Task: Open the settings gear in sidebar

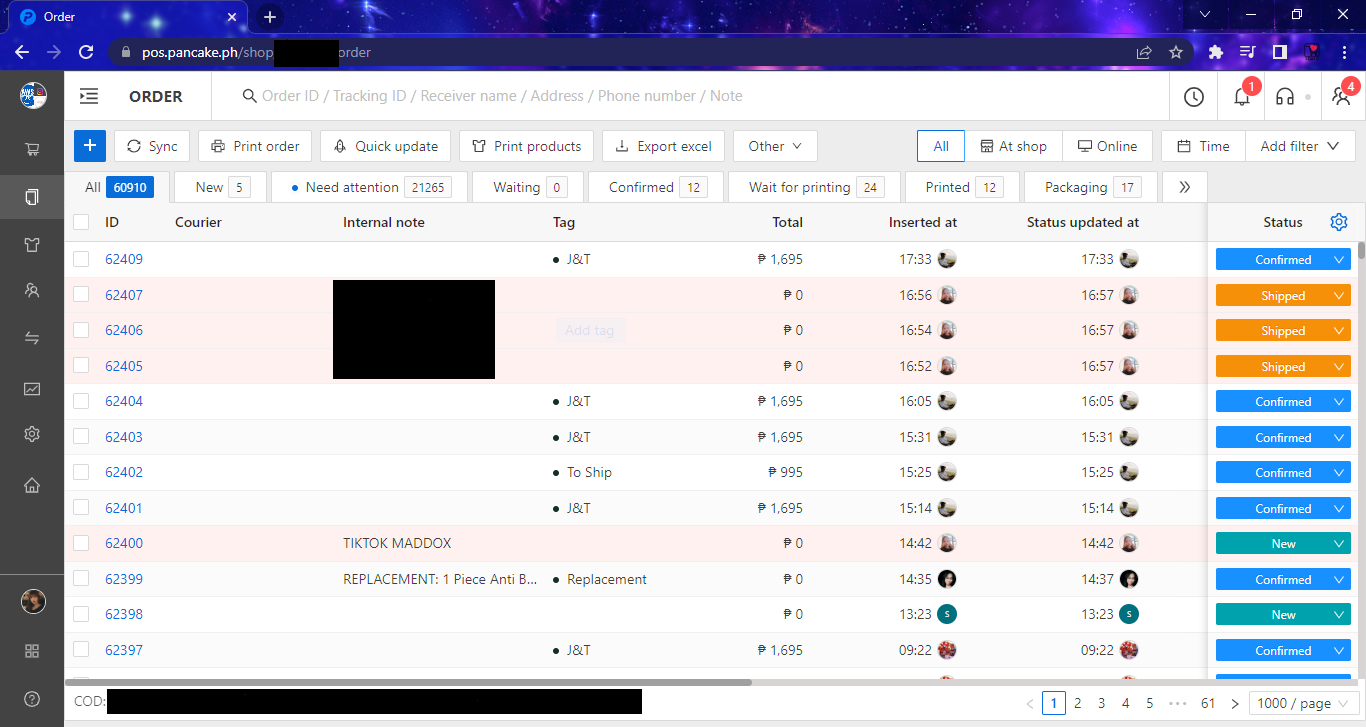Action: (x=32, y=434)
